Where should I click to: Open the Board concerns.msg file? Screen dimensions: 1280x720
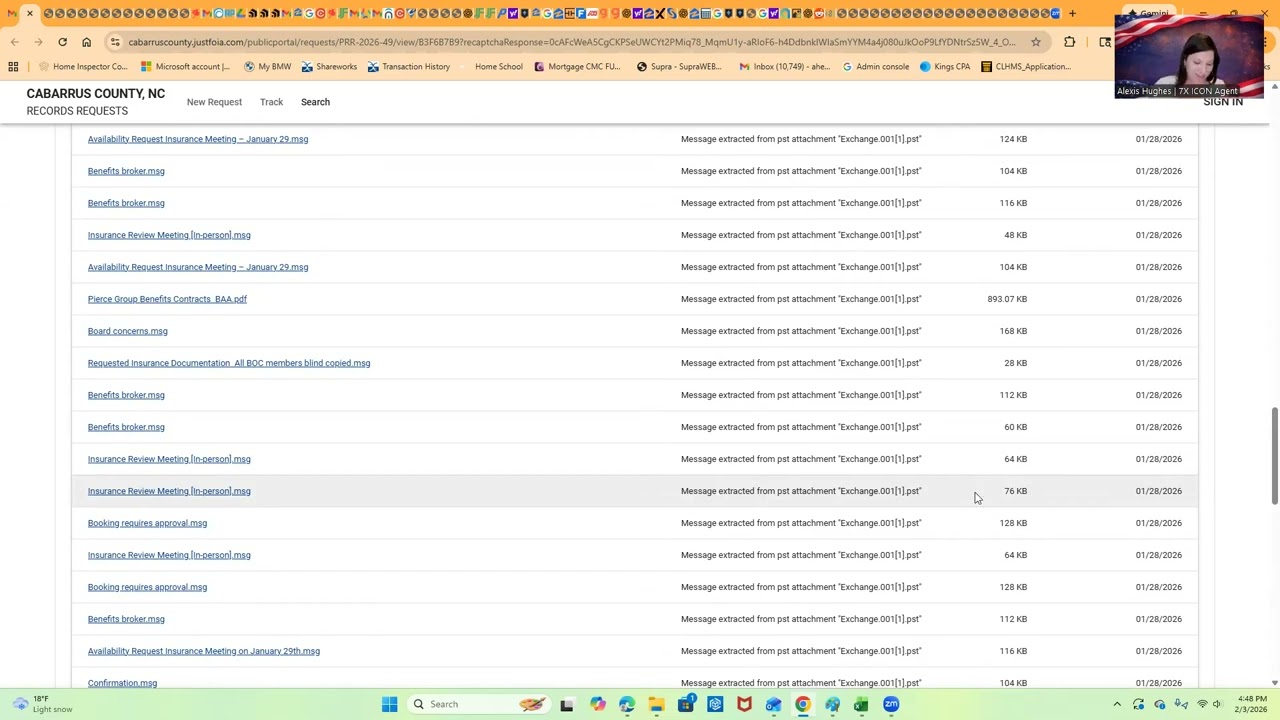pyautogui.click(x=127, y=331)
